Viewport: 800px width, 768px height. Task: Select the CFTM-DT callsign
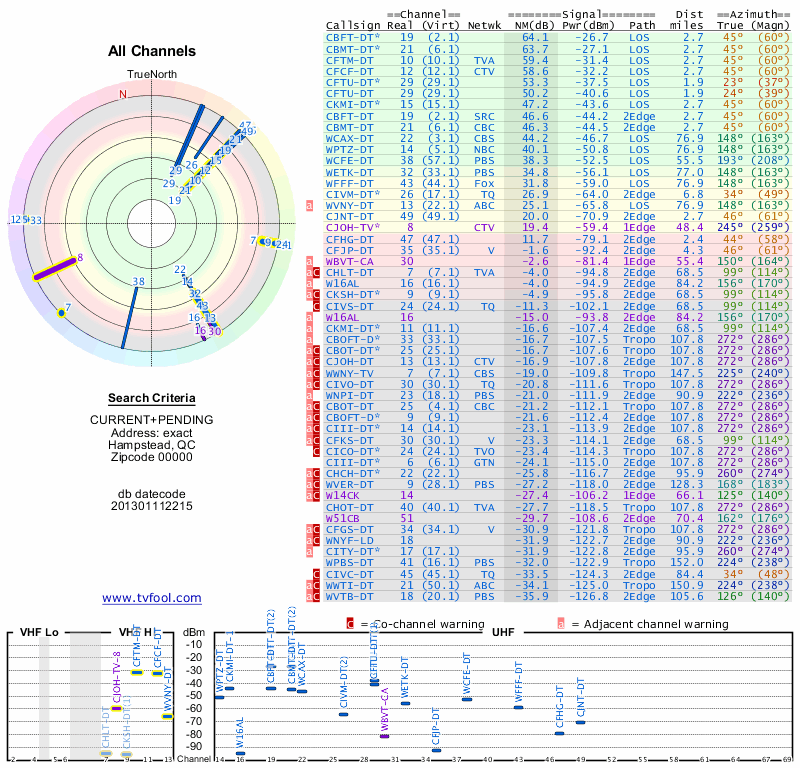[x=350, y=60]
